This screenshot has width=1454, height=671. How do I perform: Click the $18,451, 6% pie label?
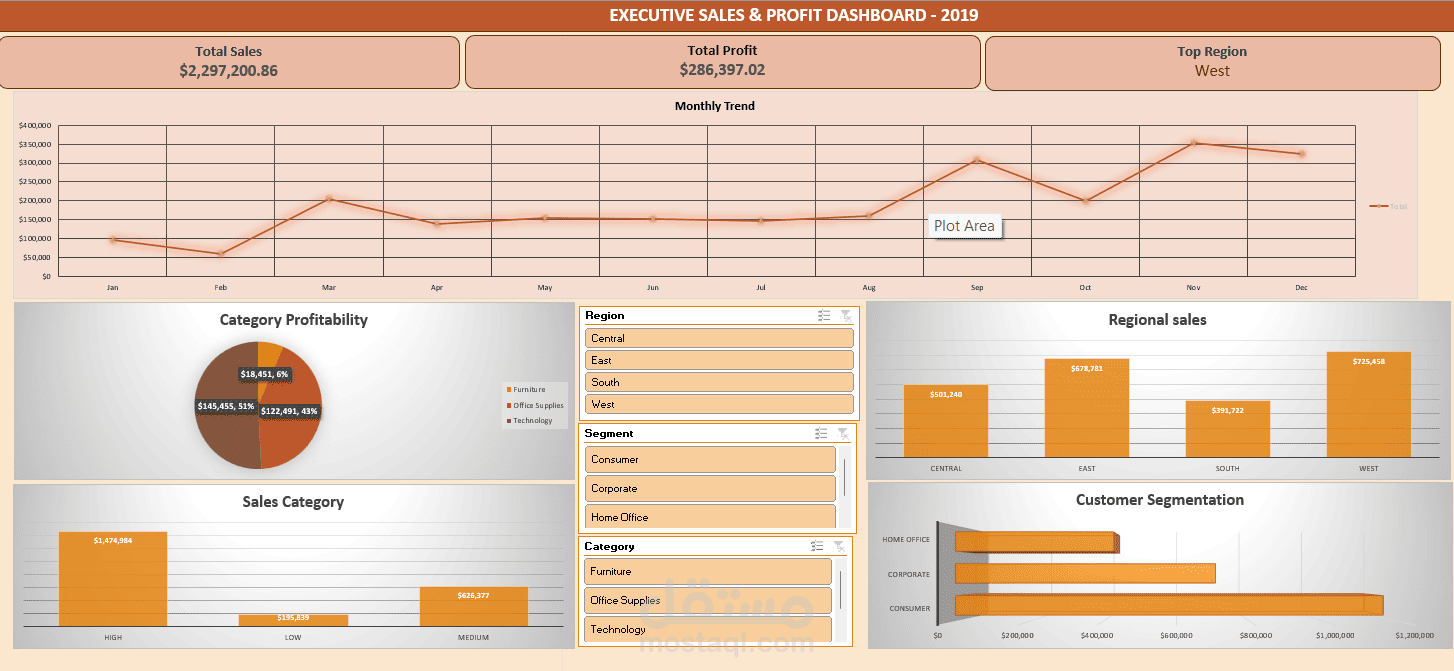(x=264, y=374)
